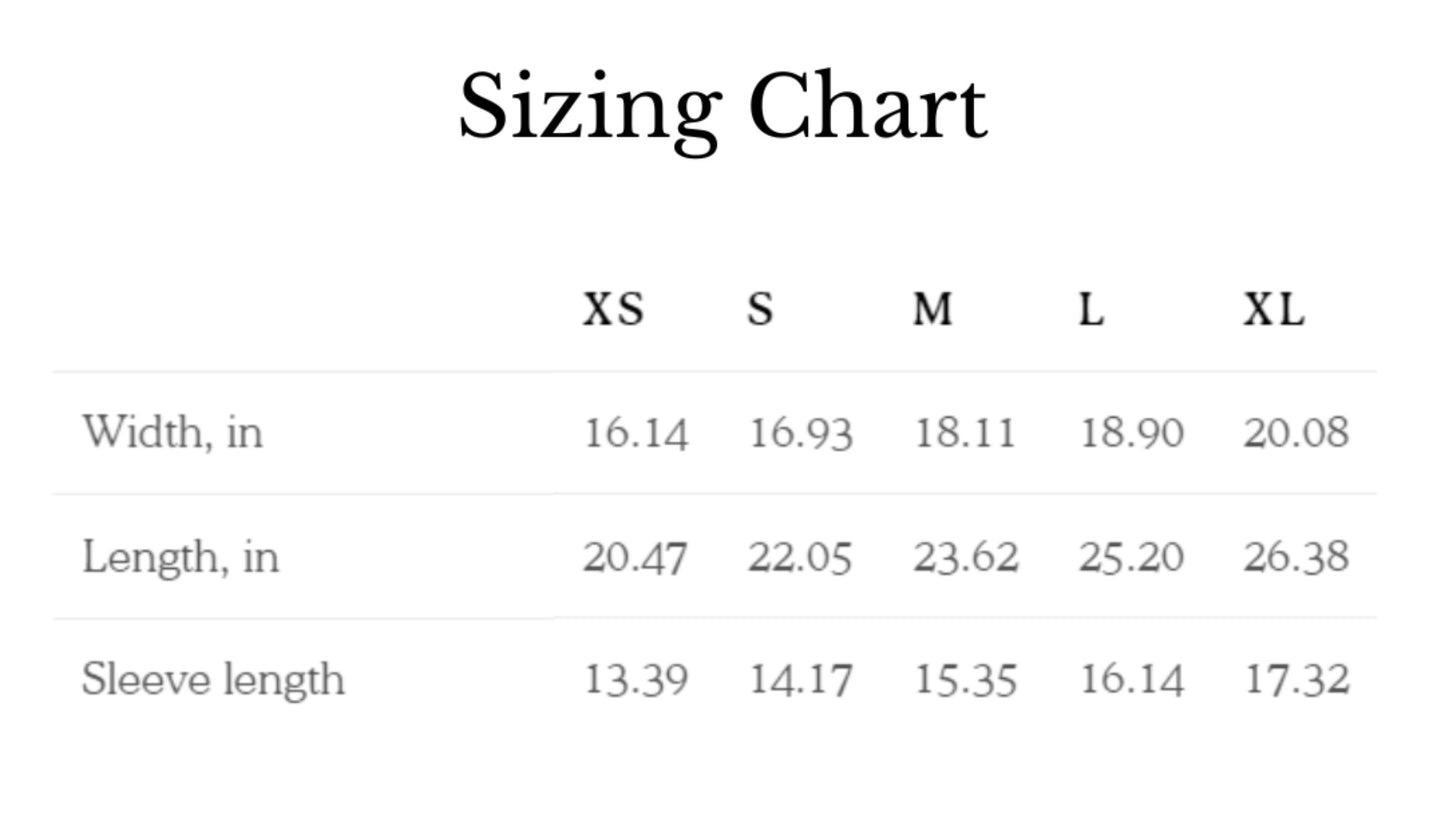Click the Width, in row label
The image size is (1445, 836).
[172, 433]
